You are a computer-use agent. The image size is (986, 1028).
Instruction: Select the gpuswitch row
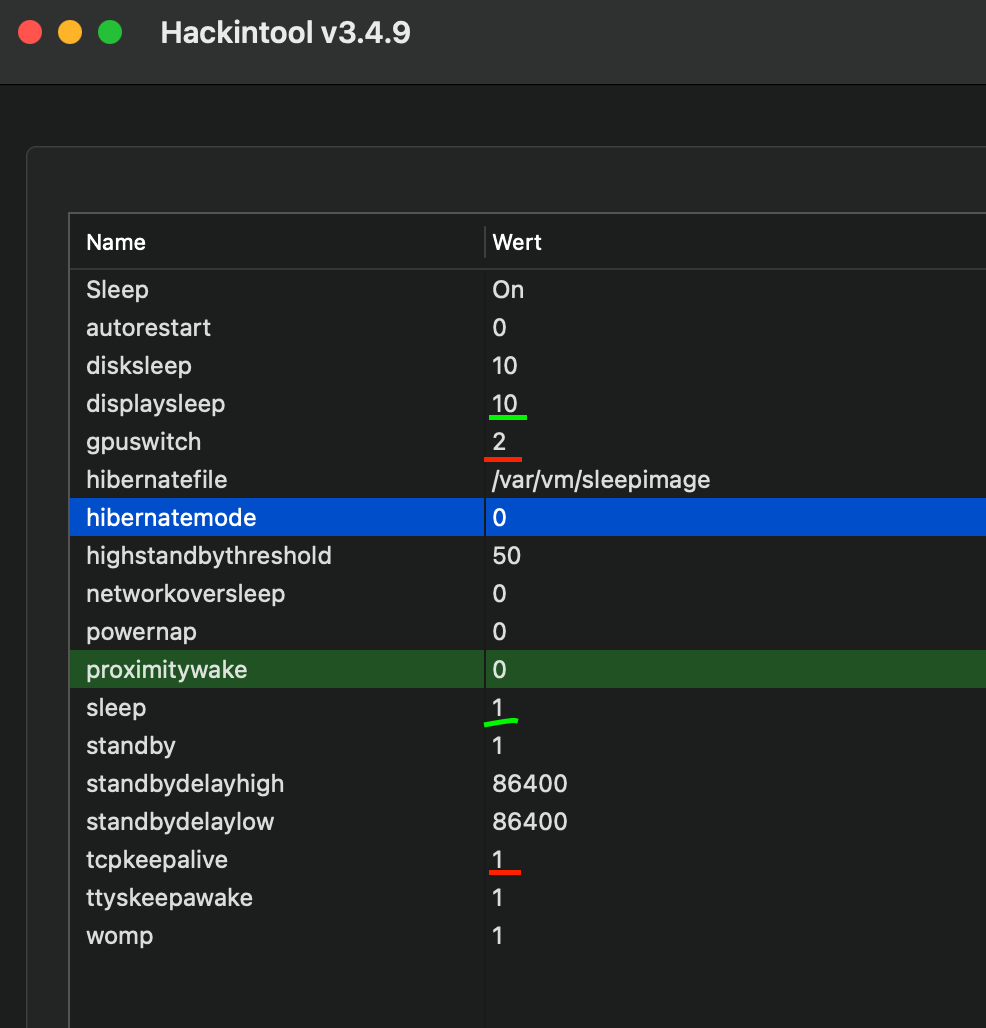(528, 442)
